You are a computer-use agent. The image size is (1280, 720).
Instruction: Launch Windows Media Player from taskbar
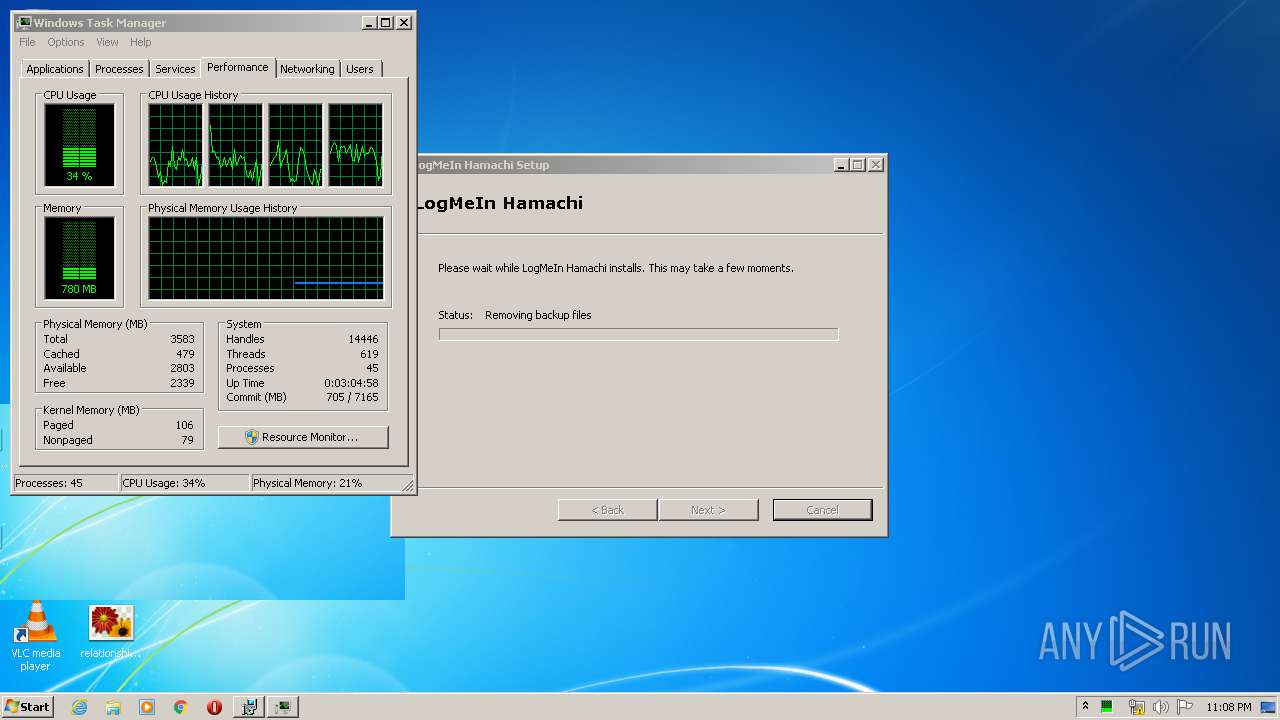coord(147,707)
